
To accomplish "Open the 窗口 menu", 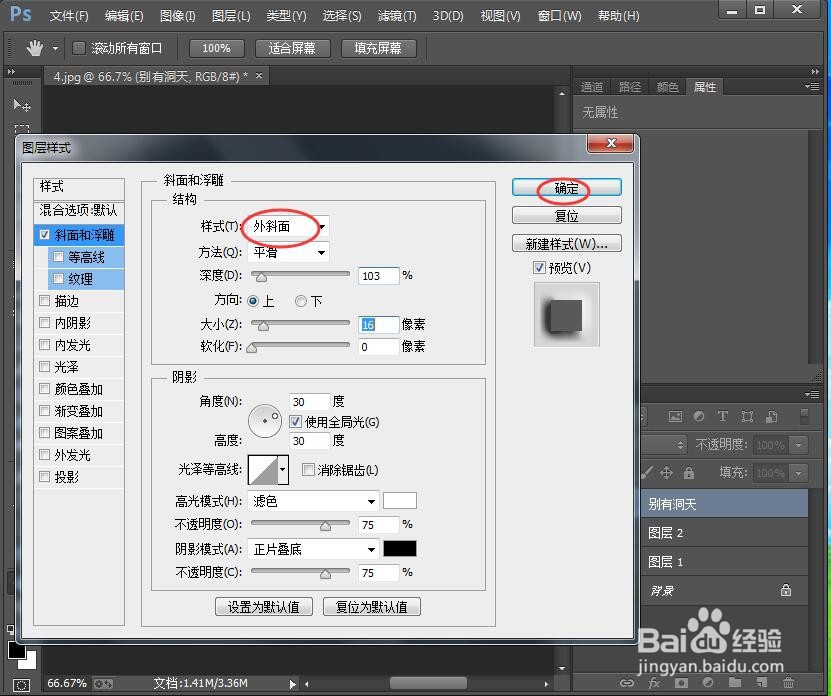I will click(559, 16).
